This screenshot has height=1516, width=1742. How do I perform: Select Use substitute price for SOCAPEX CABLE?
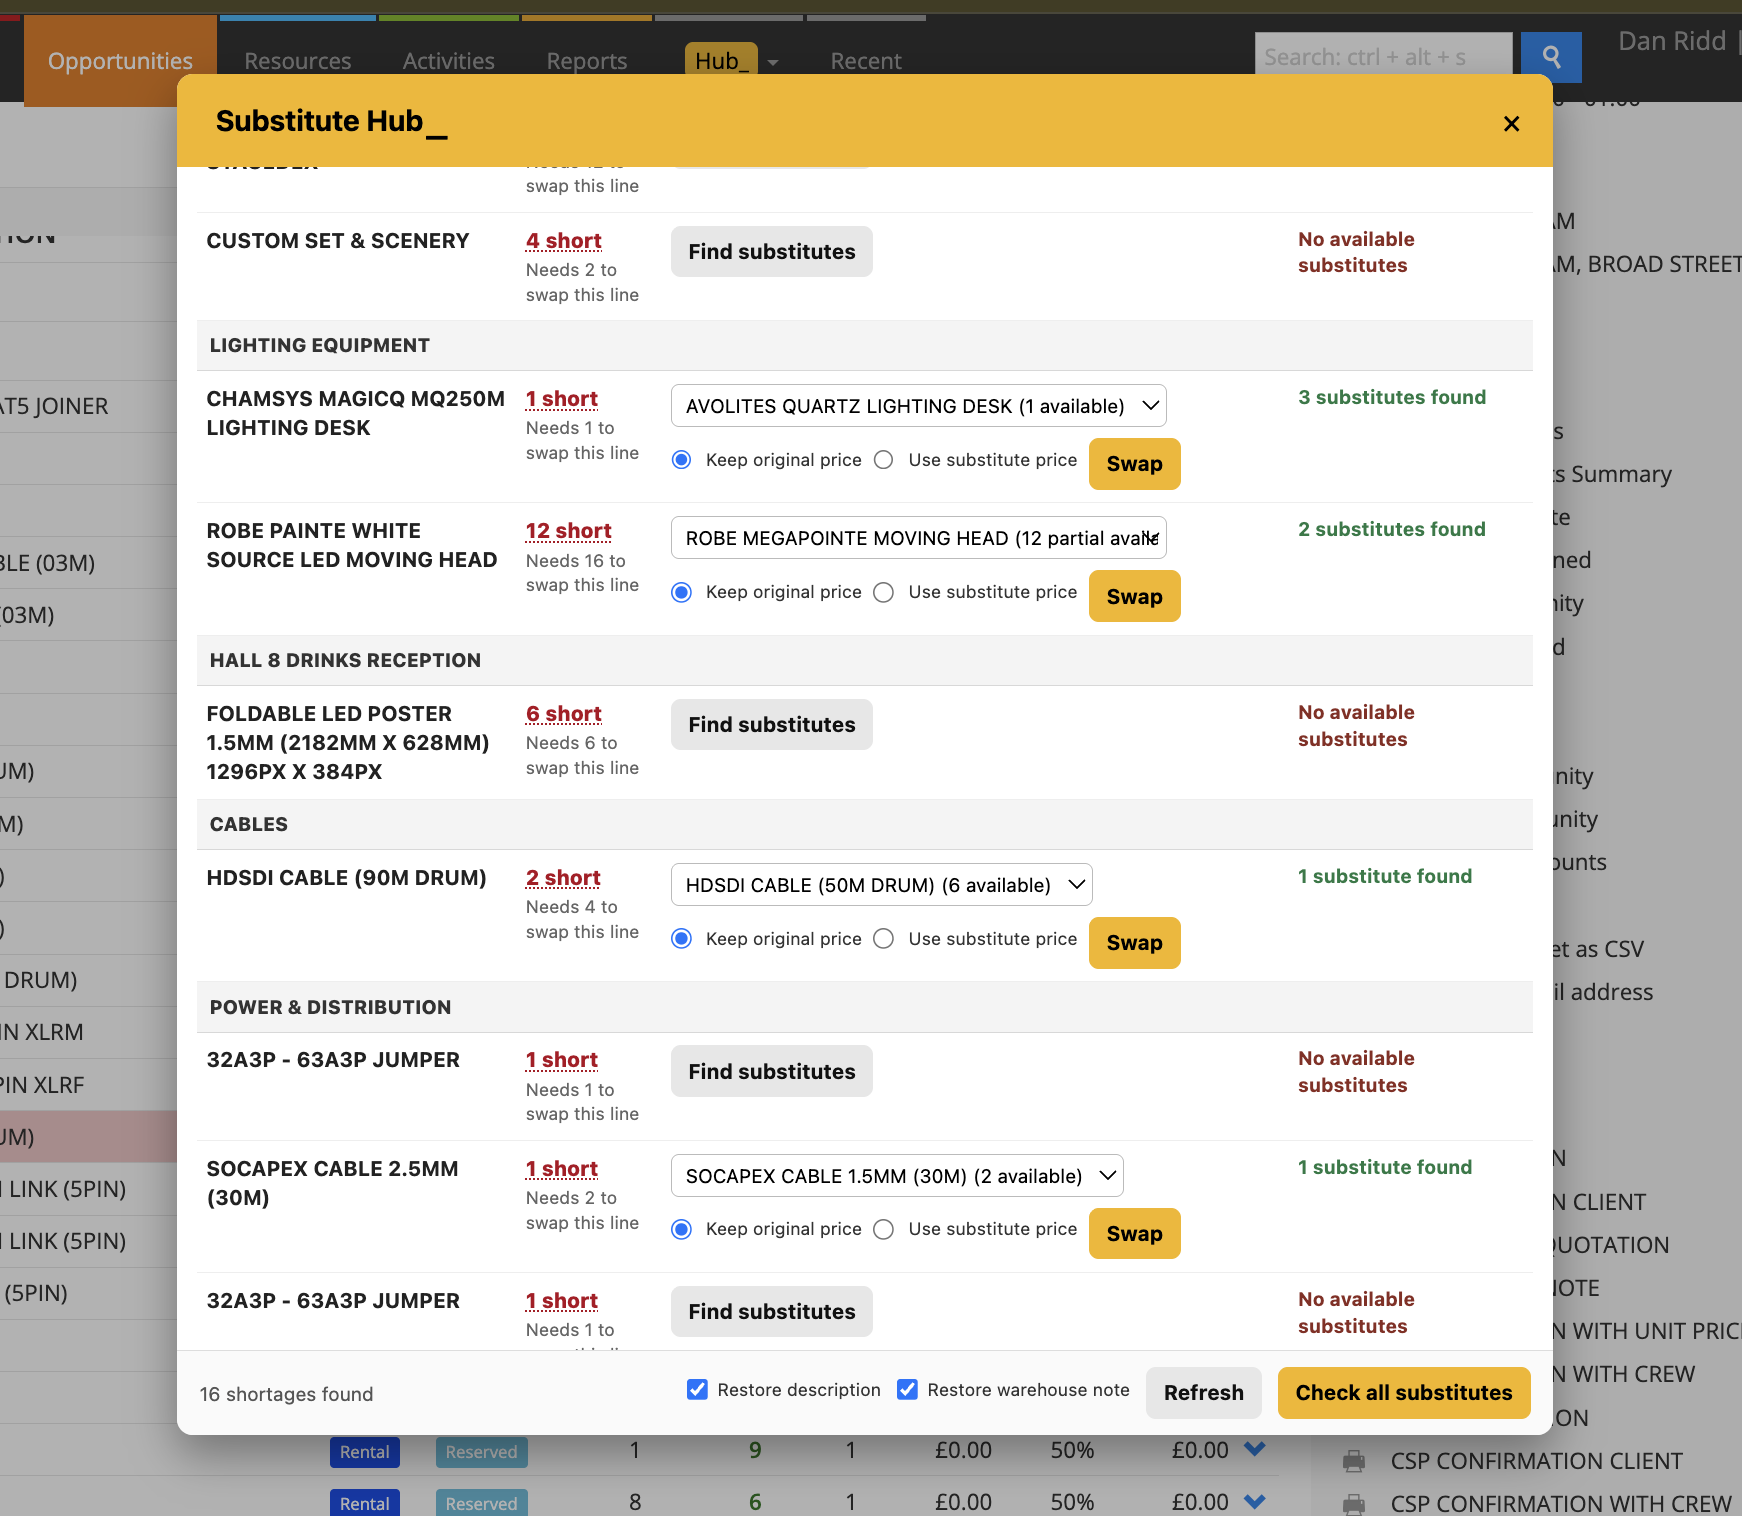tap(884, 1229)
